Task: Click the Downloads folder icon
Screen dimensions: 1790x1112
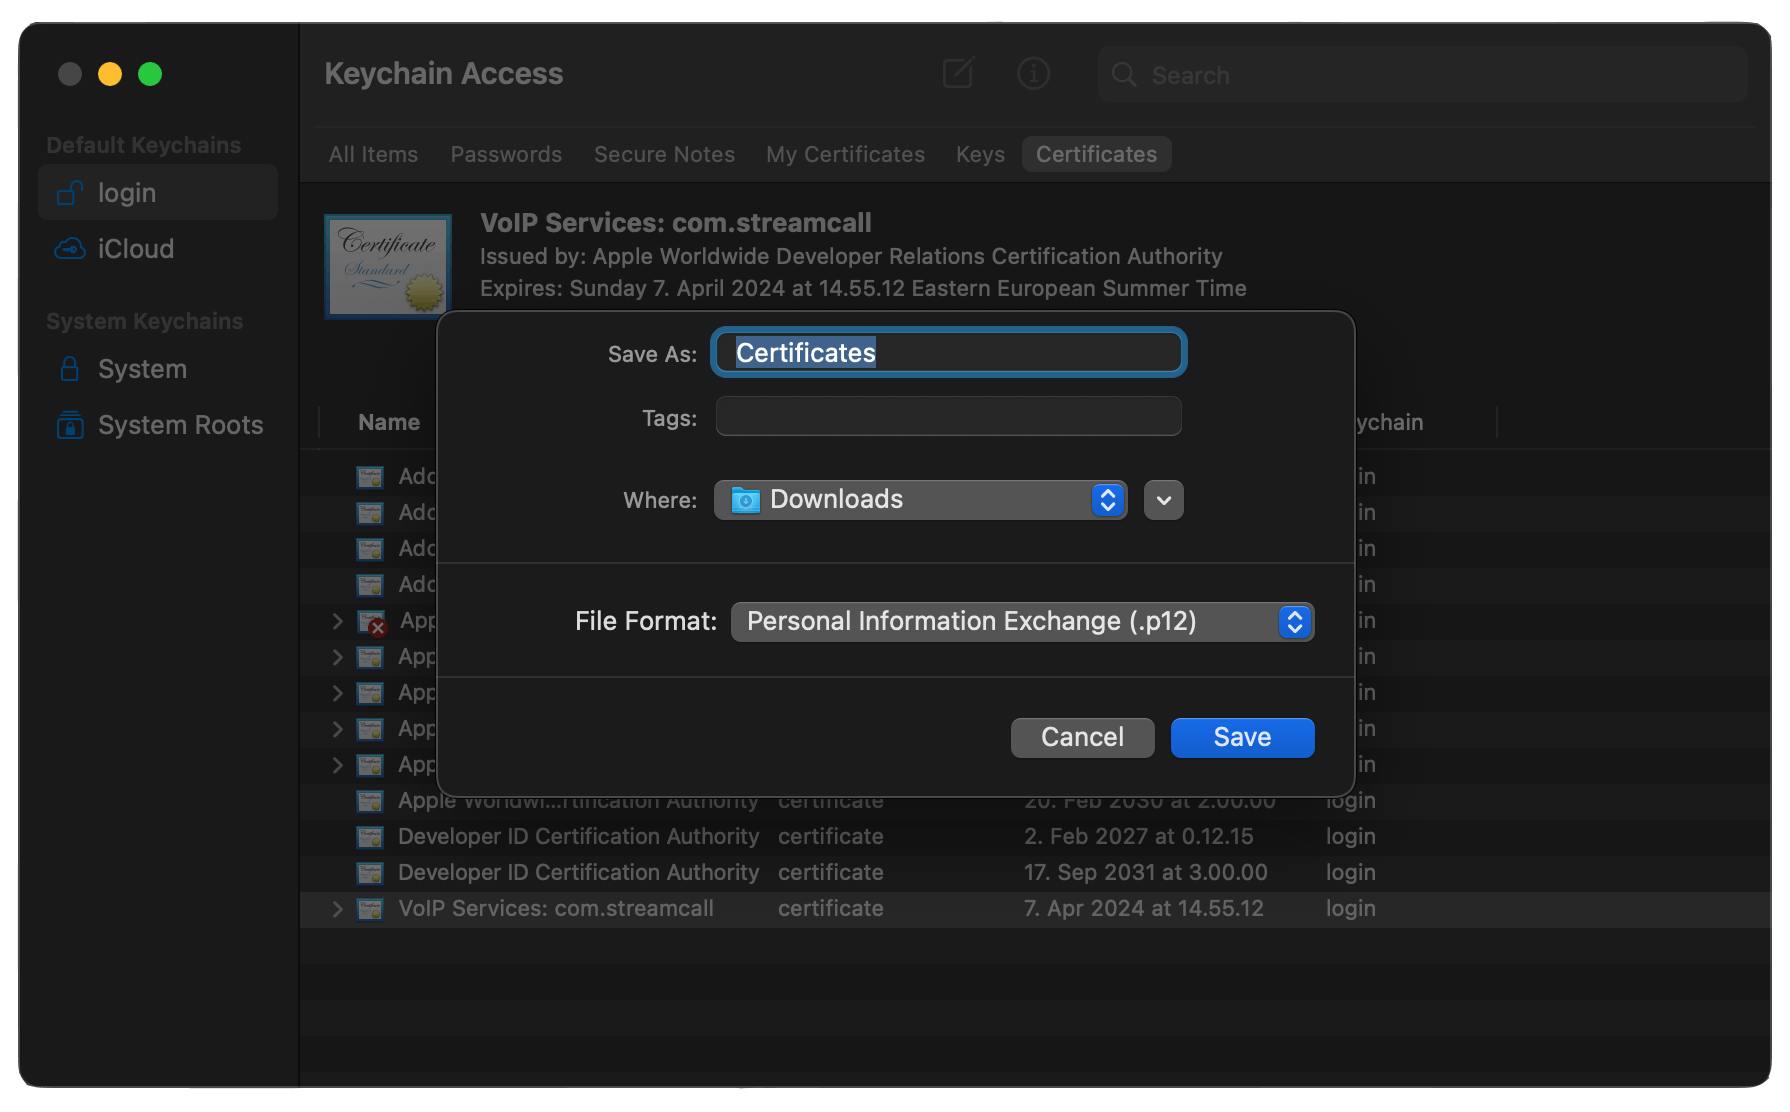Action: 745,499
